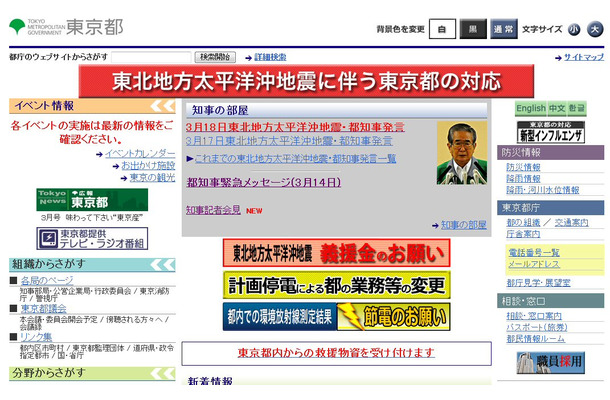Open 都庁見学・展望室 link
The width and height of the screenshot is (610, 400).
pos(538,283)
